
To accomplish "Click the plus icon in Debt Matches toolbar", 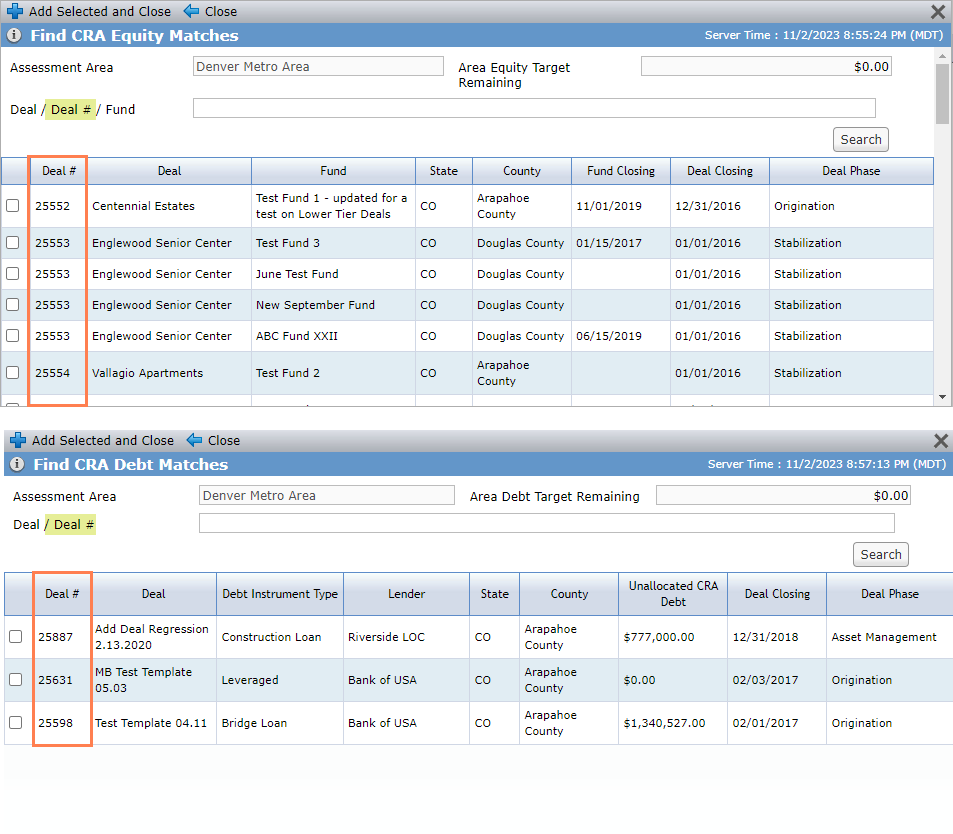I will click(18, 439).
